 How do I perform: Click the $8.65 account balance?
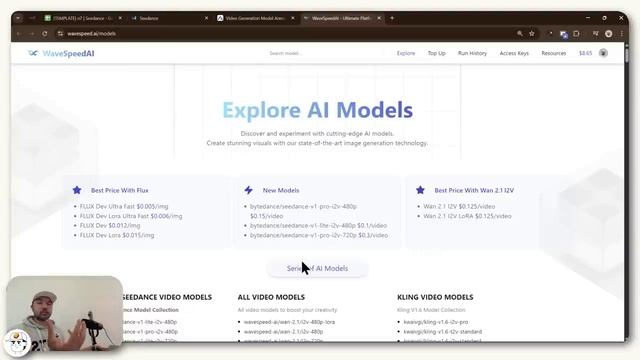(585, 53)
